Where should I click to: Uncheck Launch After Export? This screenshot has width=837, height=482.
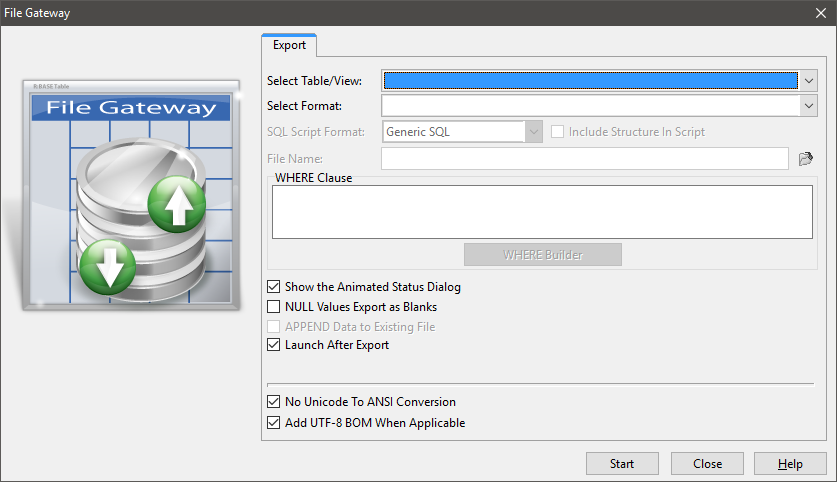275,346
